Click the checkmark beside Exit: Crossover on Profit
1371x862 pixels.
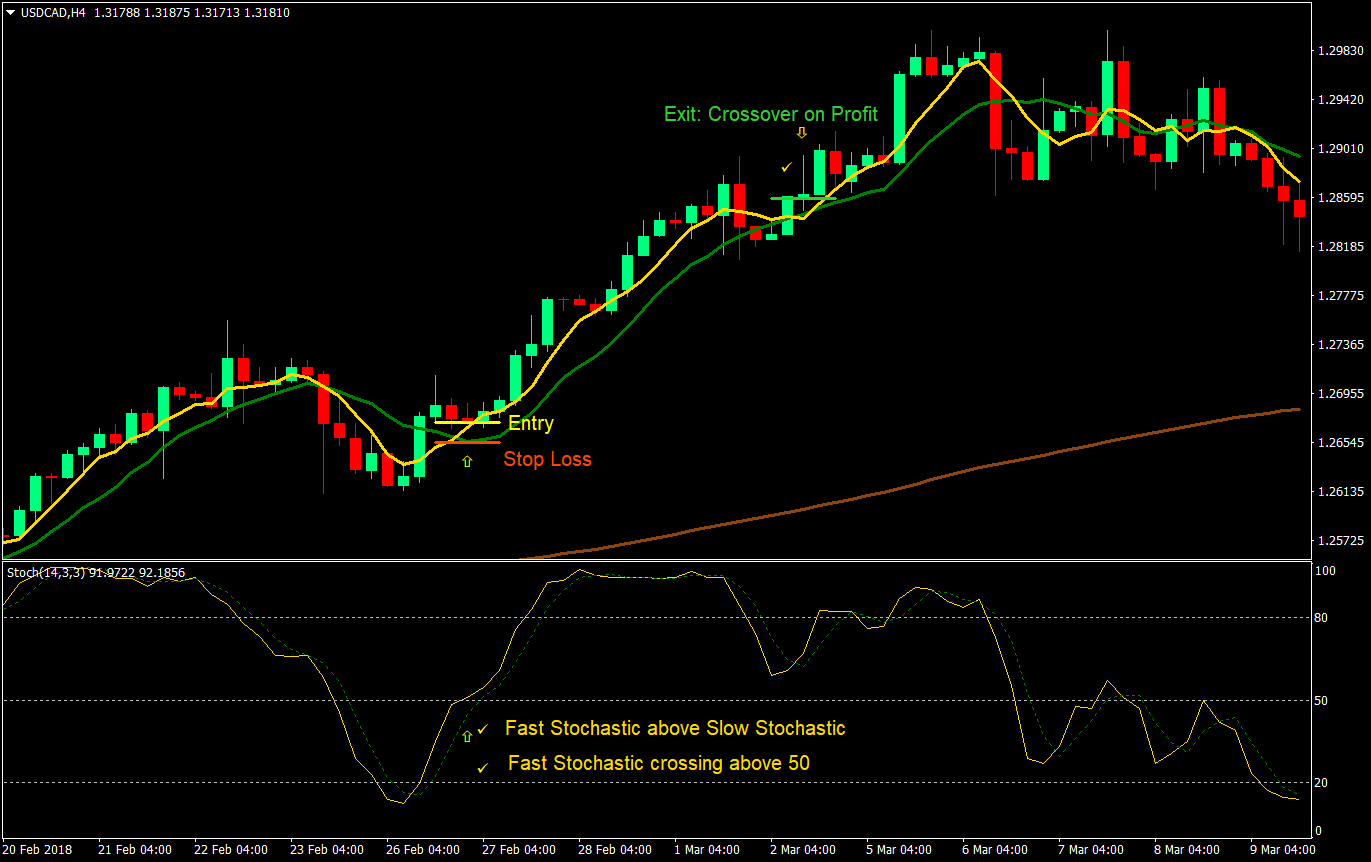coord(785,168)
